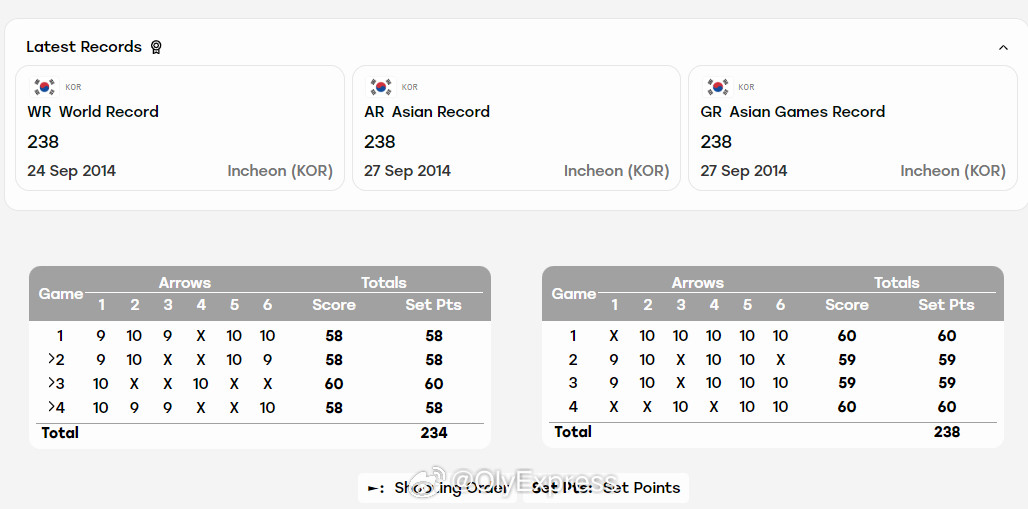Click the Korean flag on Asian Record card
This screenshot has width=1028, height=509.
coord(381,87)
